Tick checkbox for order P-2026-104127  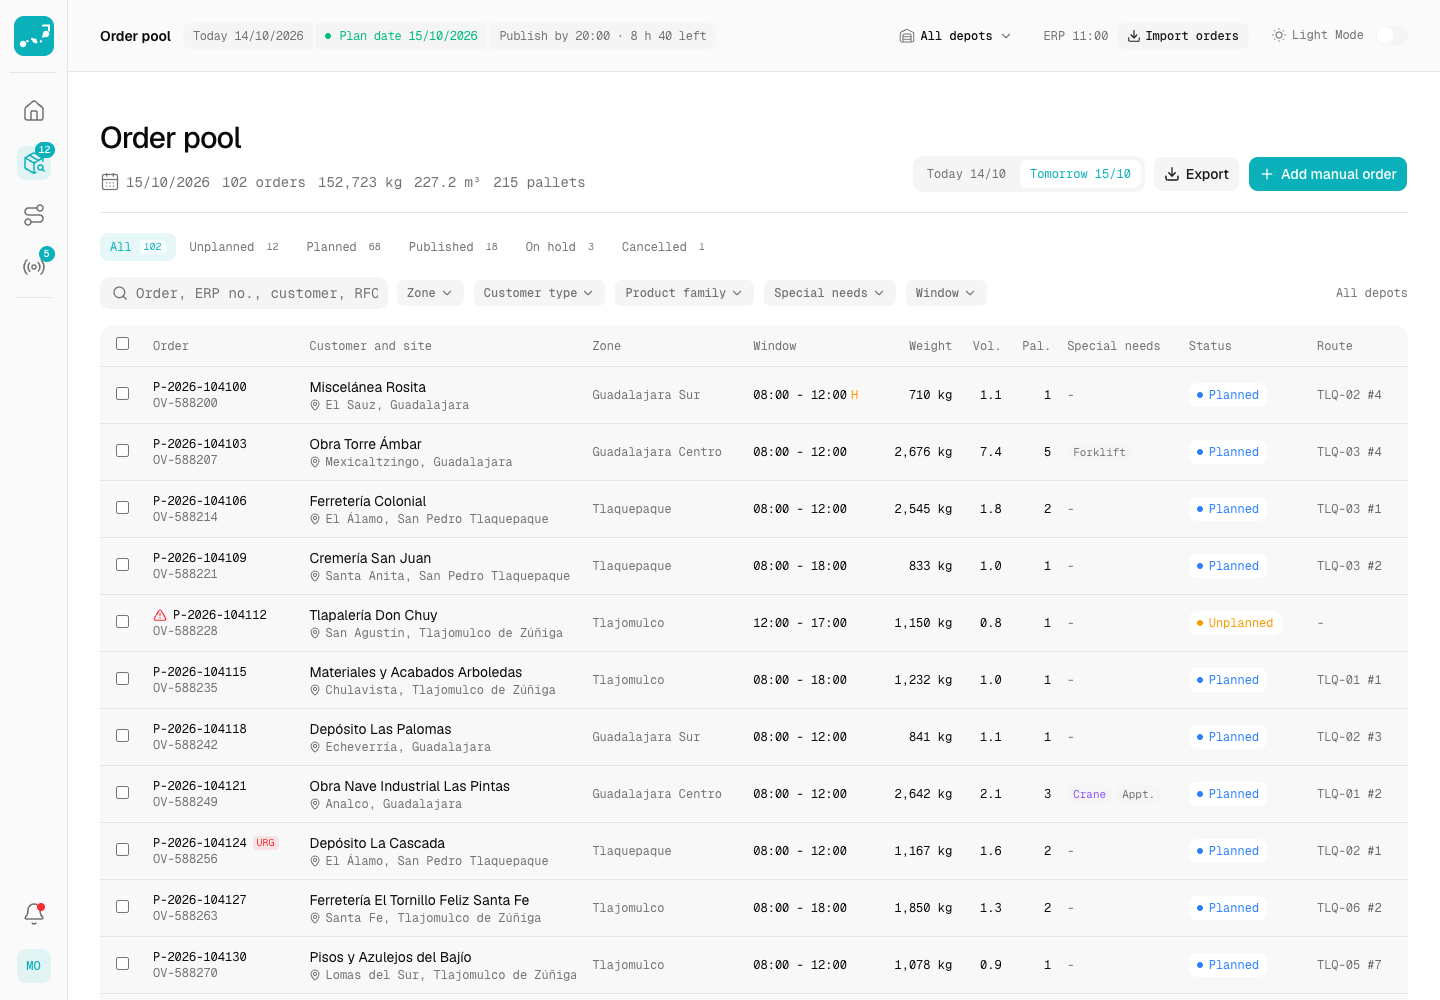123,907
